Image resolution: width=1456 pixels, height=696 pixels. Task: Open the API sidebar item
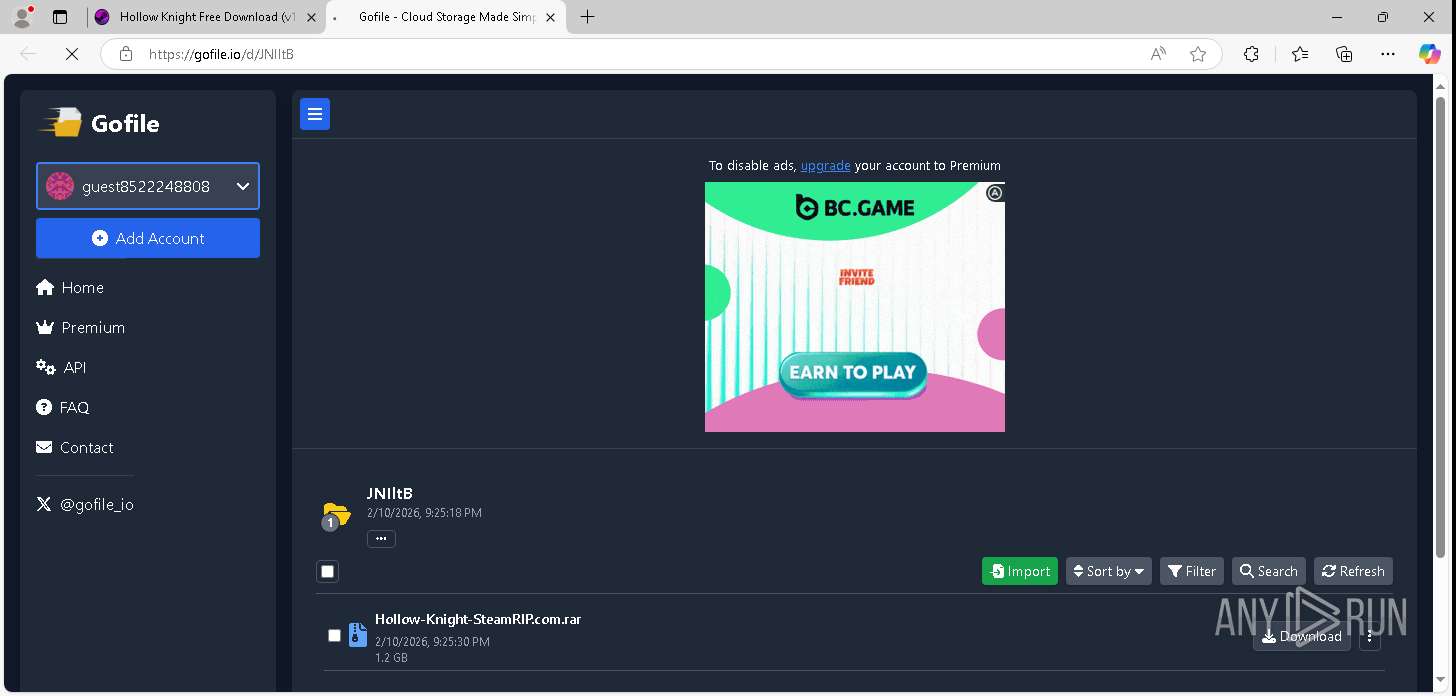click(61, 367)
